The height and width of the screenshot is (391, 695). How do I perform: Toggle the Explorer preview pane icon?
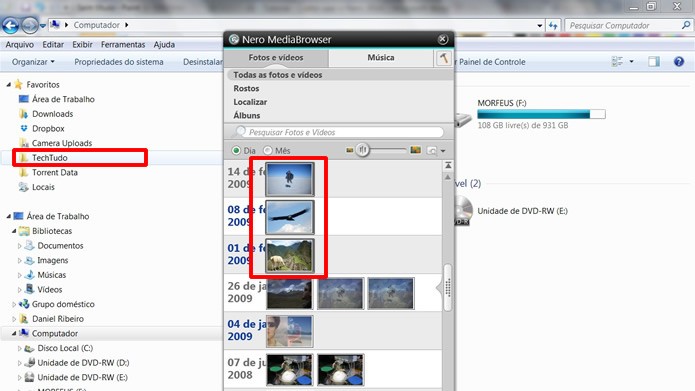[654, 62]
